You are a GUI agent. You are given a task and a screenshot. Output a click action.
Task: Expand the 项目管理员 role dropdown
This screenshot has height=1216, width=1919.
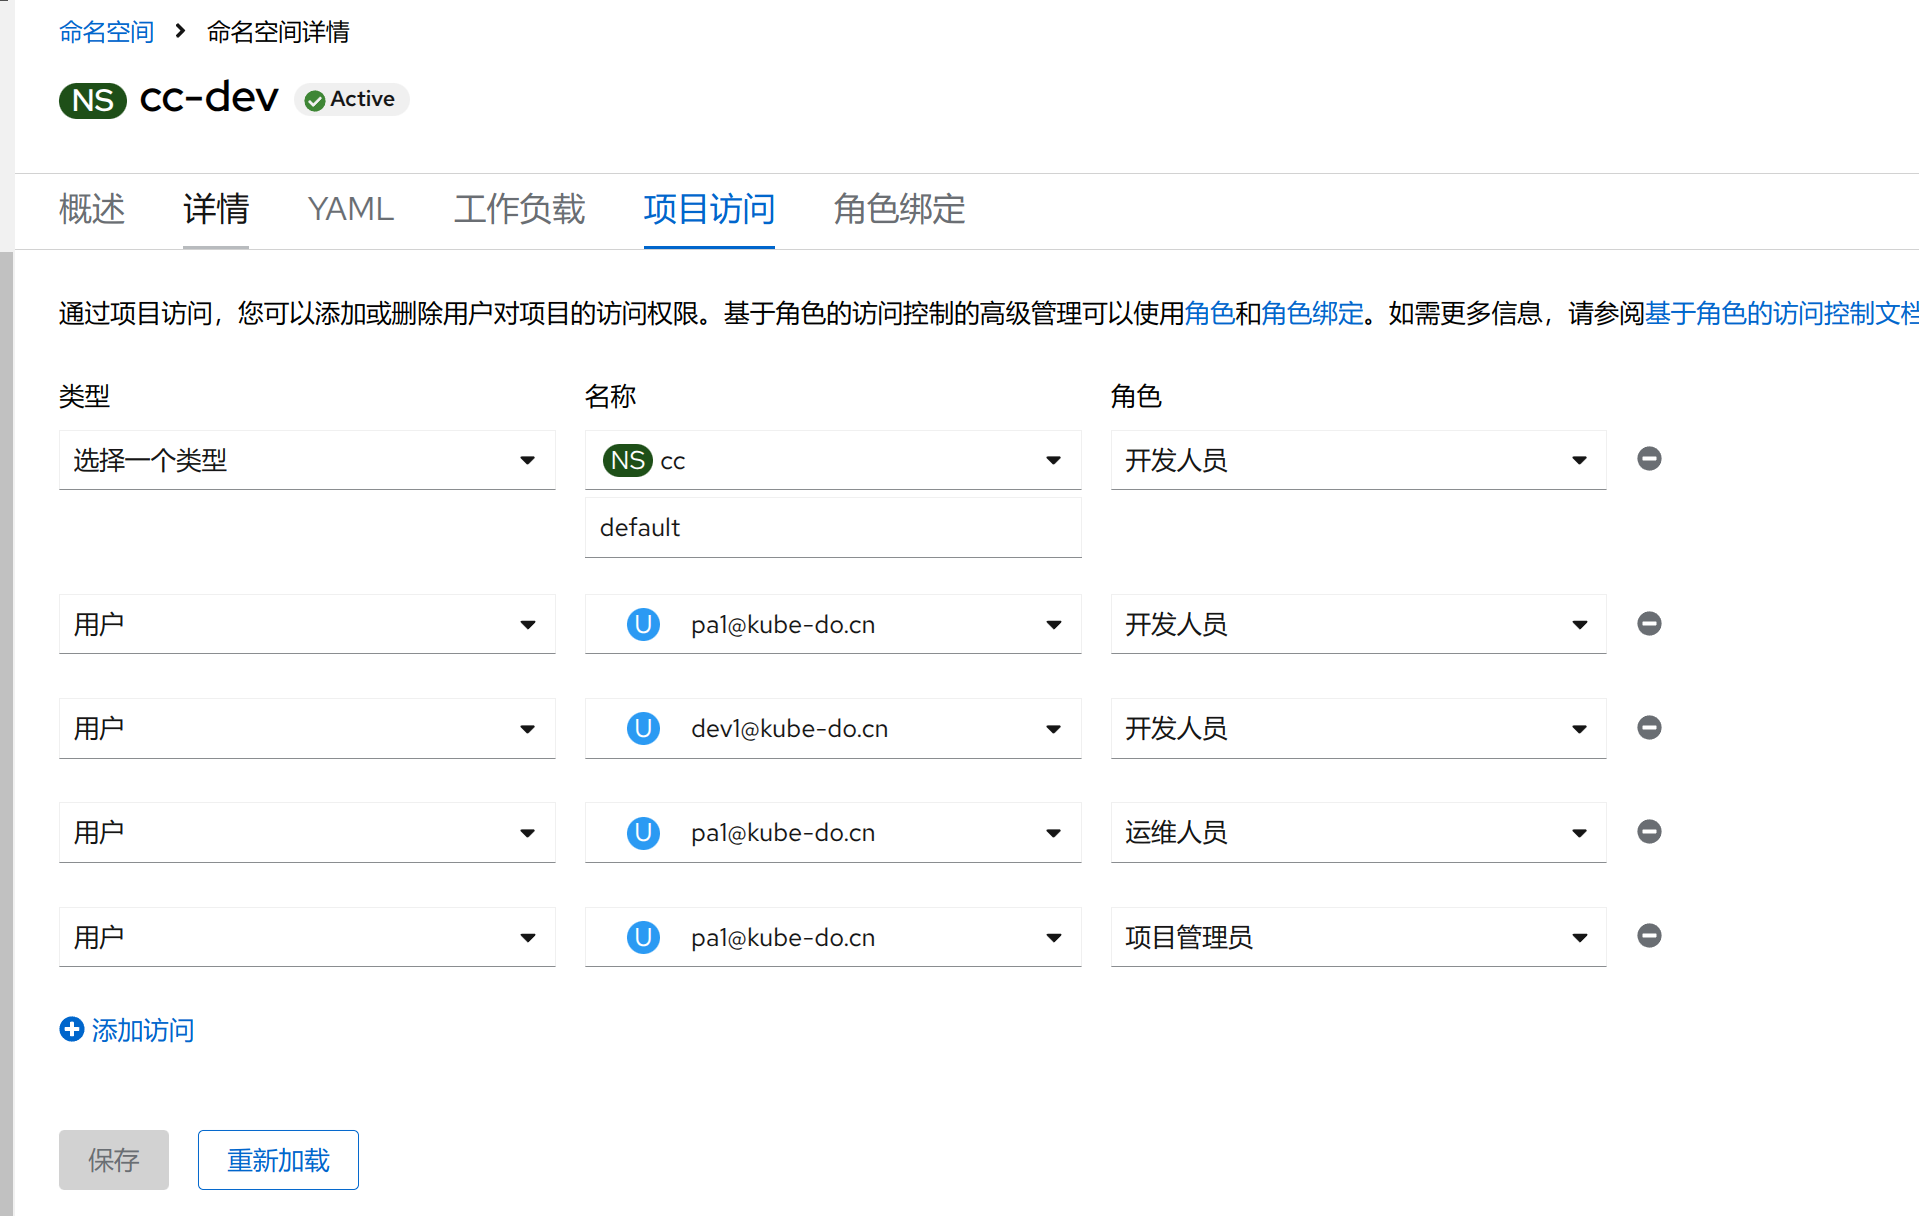coord(1357,937)
